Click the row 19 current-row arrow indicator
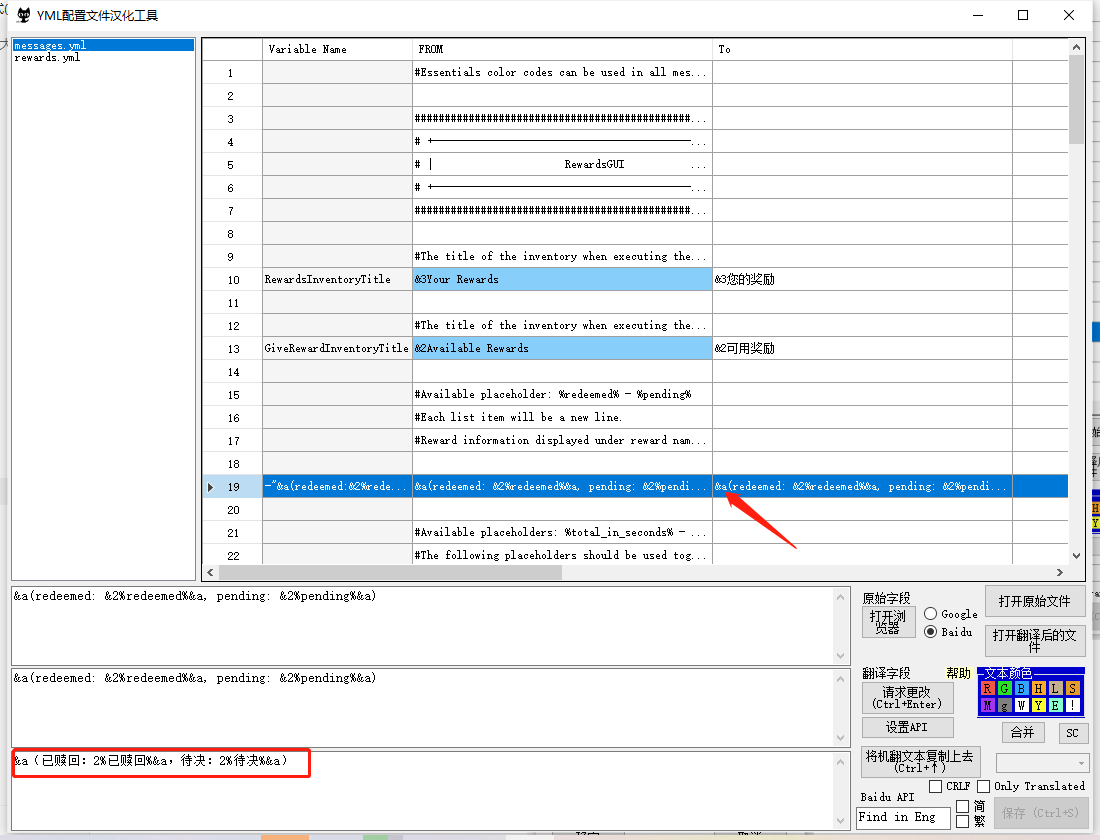 (210, 487)
